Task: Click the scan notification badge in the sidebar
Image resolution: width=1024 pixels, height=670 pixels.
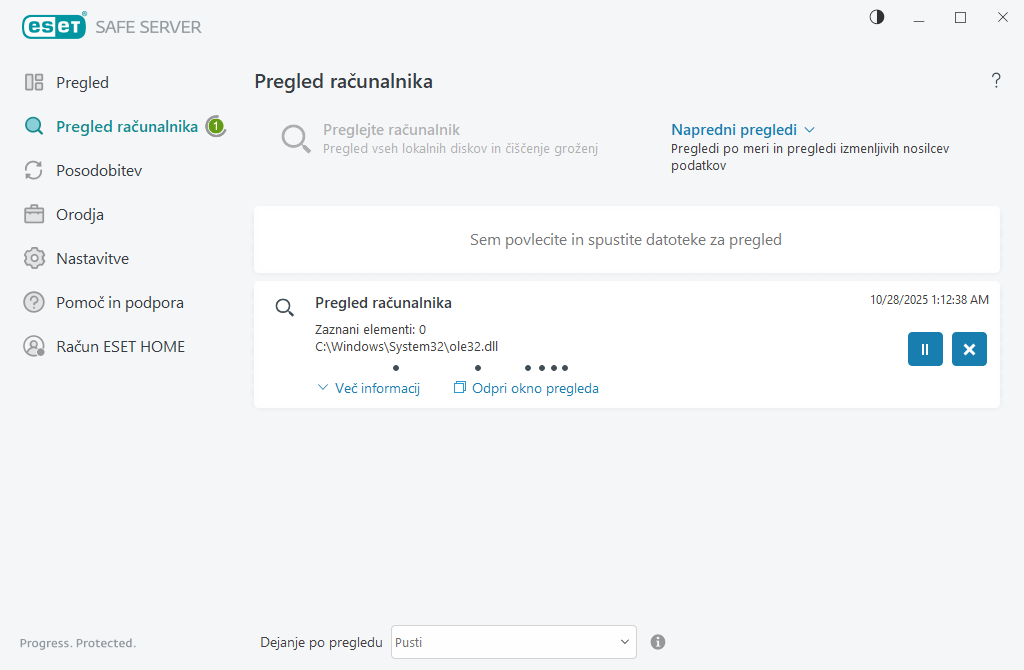Action: click(215, 126)
